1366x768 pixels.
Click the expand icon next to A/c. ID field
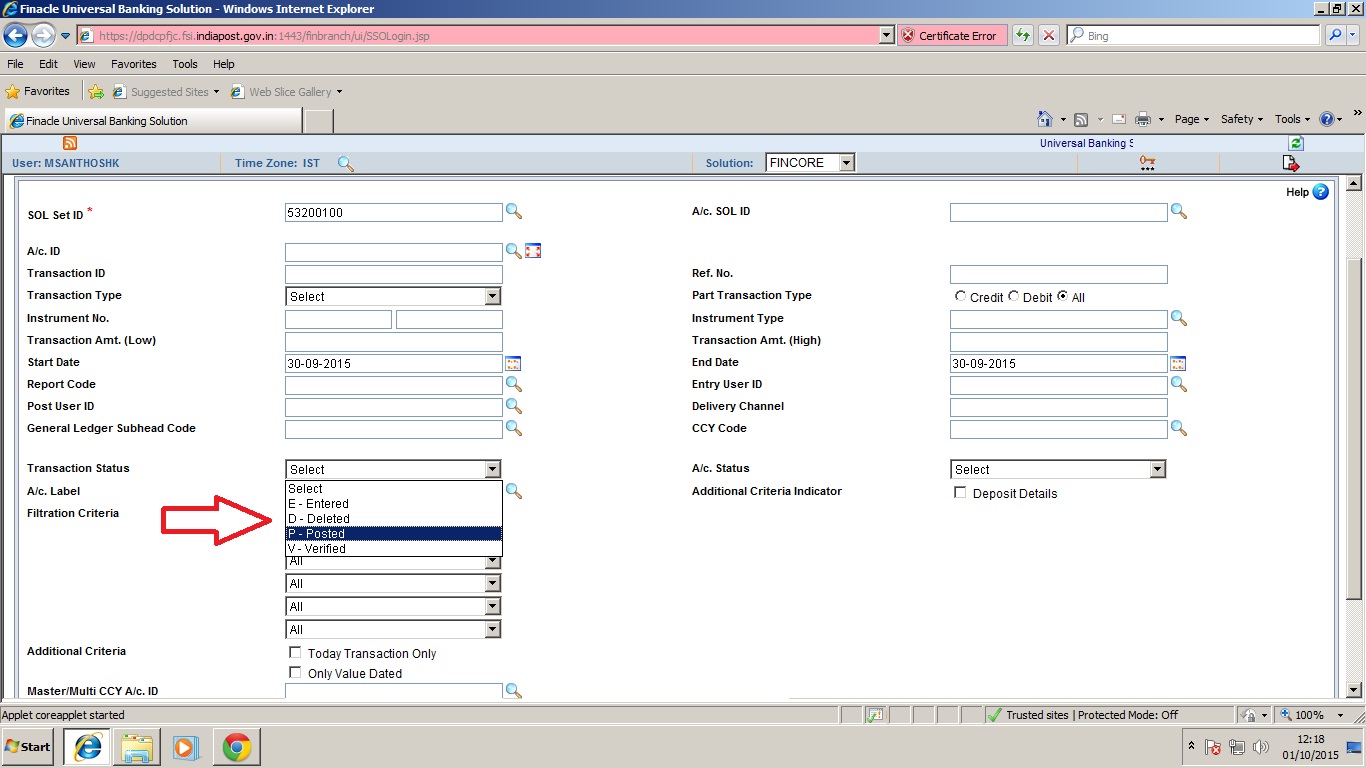(x=533, y=251)
